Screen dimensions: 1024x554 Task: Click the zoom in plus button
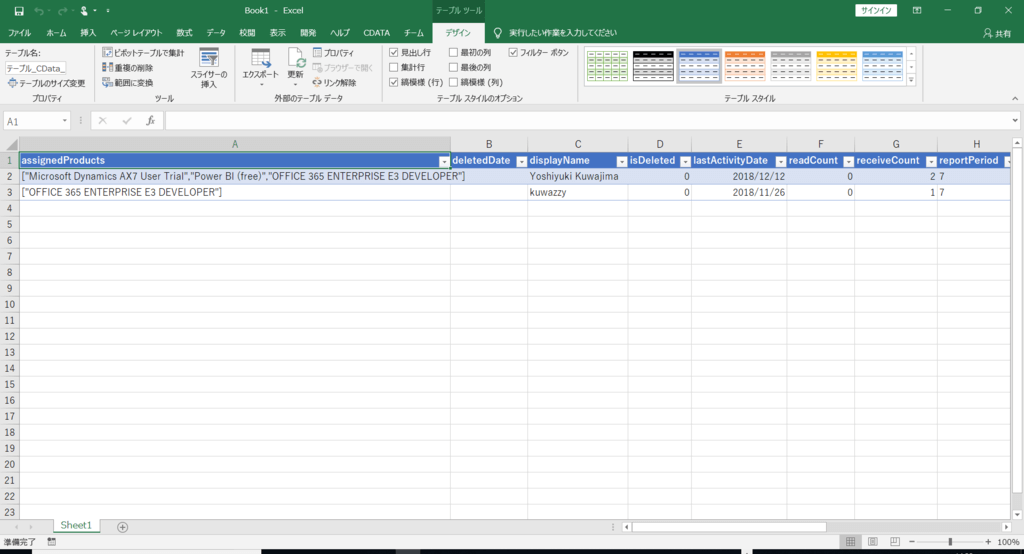(x=988, y=542)
